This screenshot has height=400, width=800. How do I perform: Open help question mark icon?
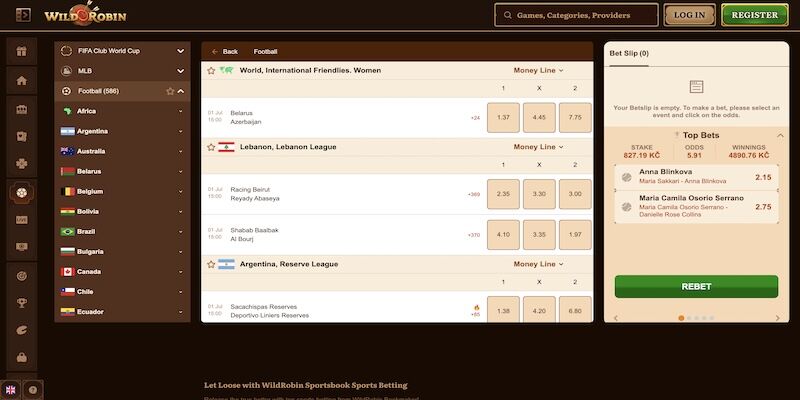click(x=33, y=390)
